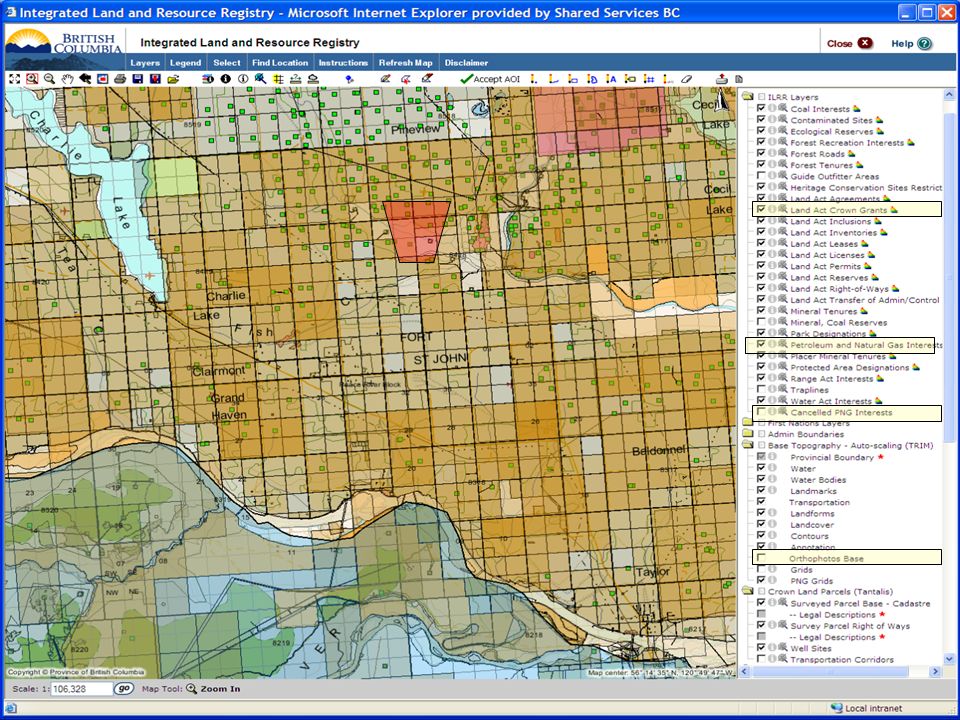Click the blue floppy disk save icon
The height and width of the screenshot is (720, 960).
pos(138,79)
